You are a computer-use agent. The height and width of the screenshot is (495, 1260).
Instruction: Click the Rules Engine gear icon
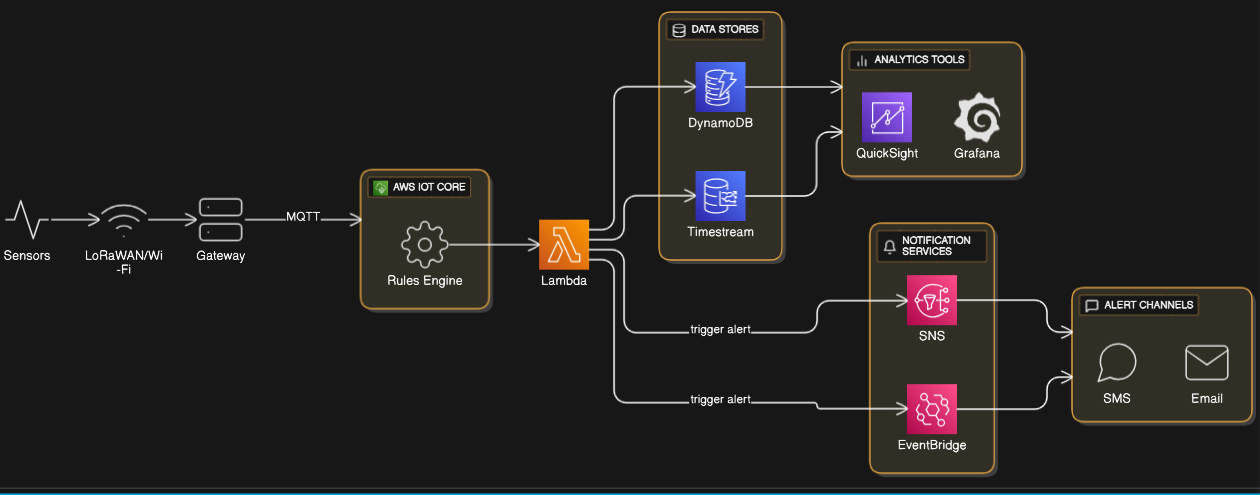(x=424, y=244)
